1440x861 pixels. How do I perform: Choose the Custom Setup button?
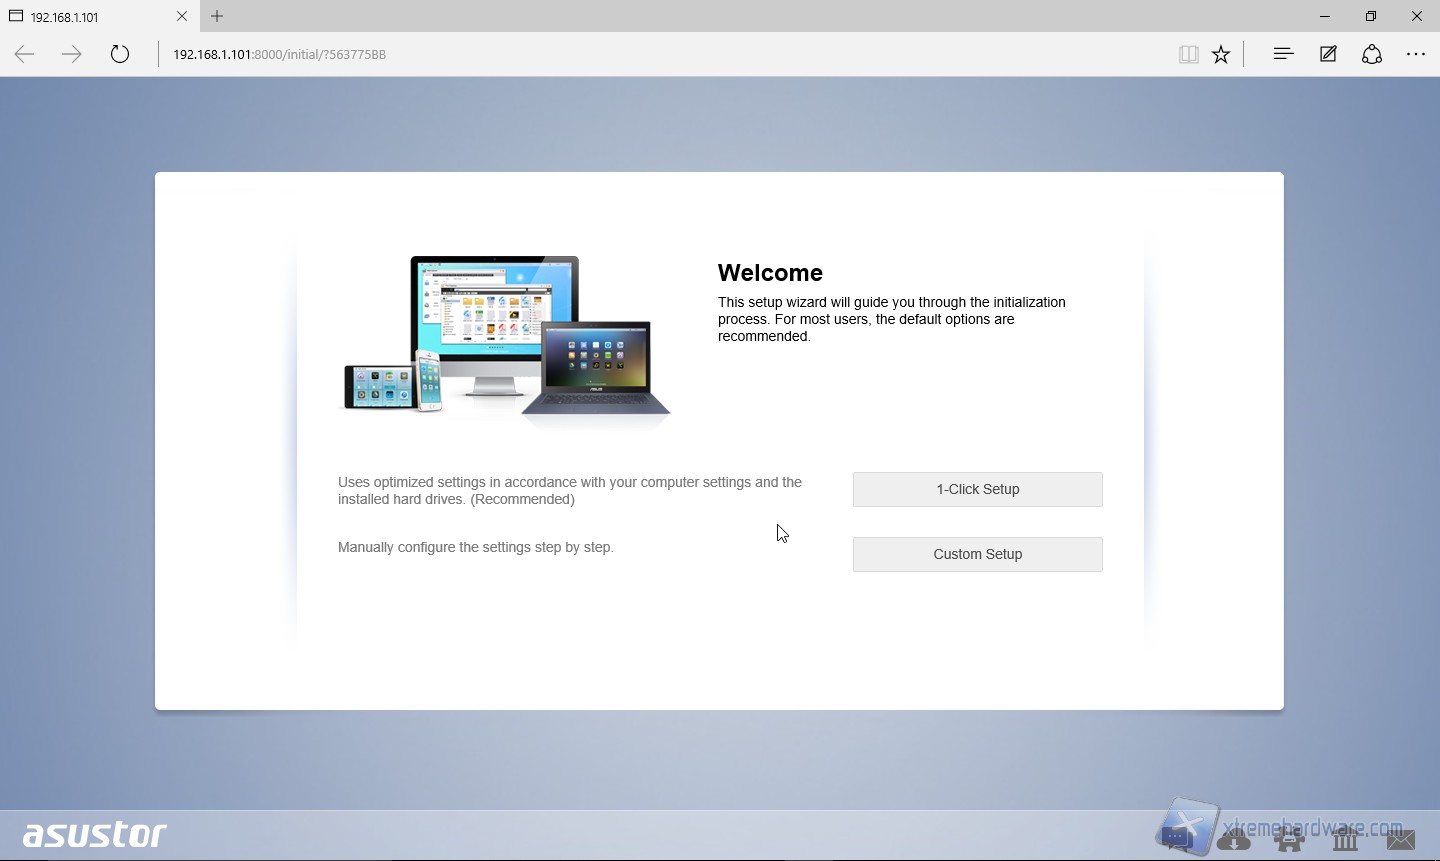coord(977,554)
